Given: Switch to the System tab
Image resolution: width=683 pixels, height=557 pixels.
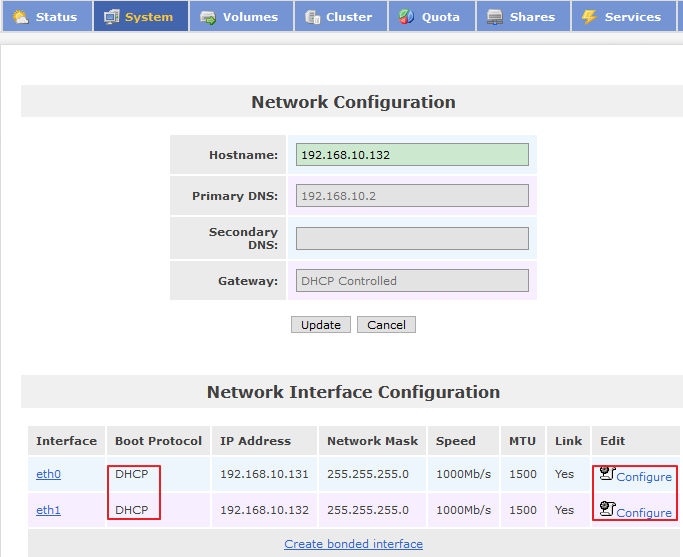Looking at the screenshot, I should [141, 16].
